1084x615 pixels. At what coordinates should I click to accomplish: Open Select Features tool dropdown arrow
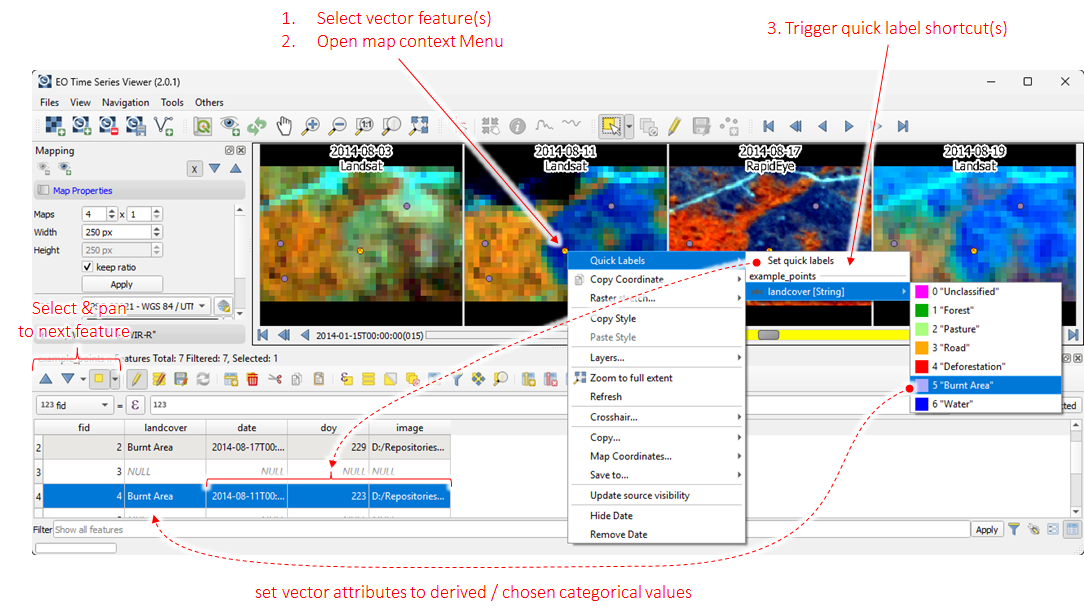[629, 126]
